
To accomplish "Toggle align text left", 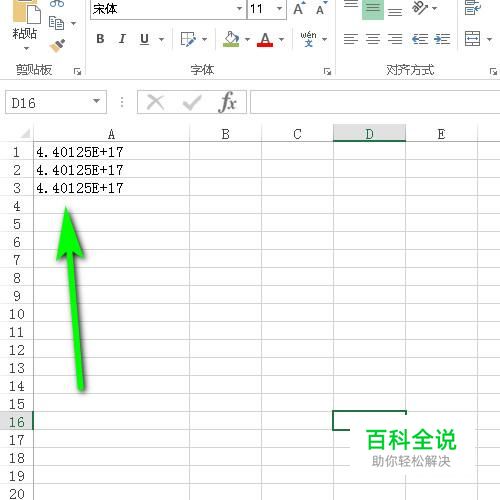I will pyautogui.click(x=351, y=39).
